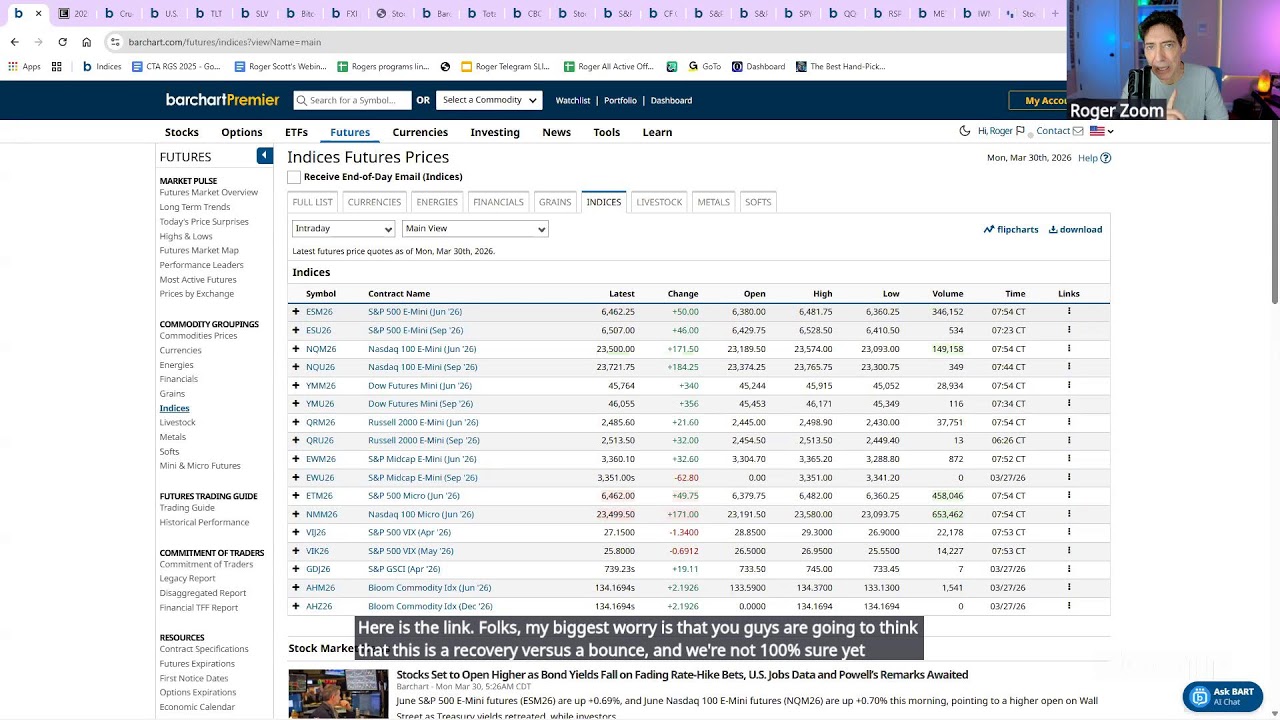The height and width of the screenshot is (720, 1280).
Task: Open Futures Market Overview link
Action: 208,192
